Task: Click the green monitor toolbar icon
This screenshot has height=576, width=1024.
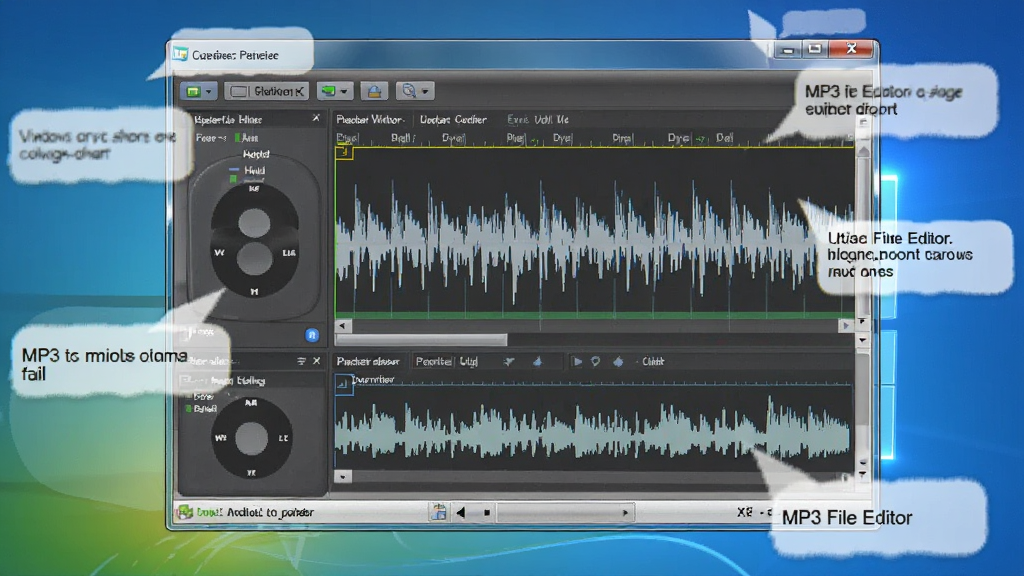Action: pyautogui.click(x=328, y=91)
